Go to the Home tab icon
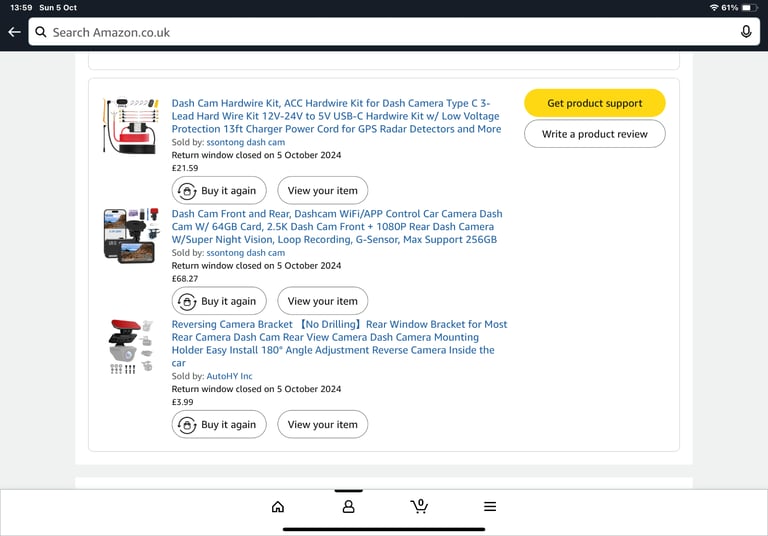This screenshot has width=768, height=536. (x=278, y=507)
